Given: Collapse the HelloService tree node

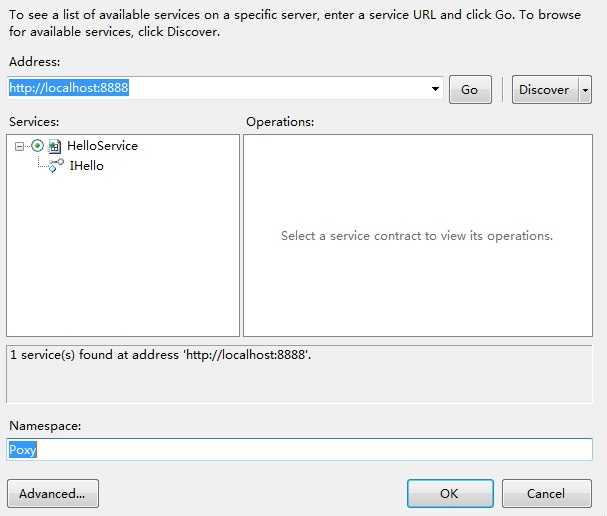Looking at the screenshot, I should 19,146.
